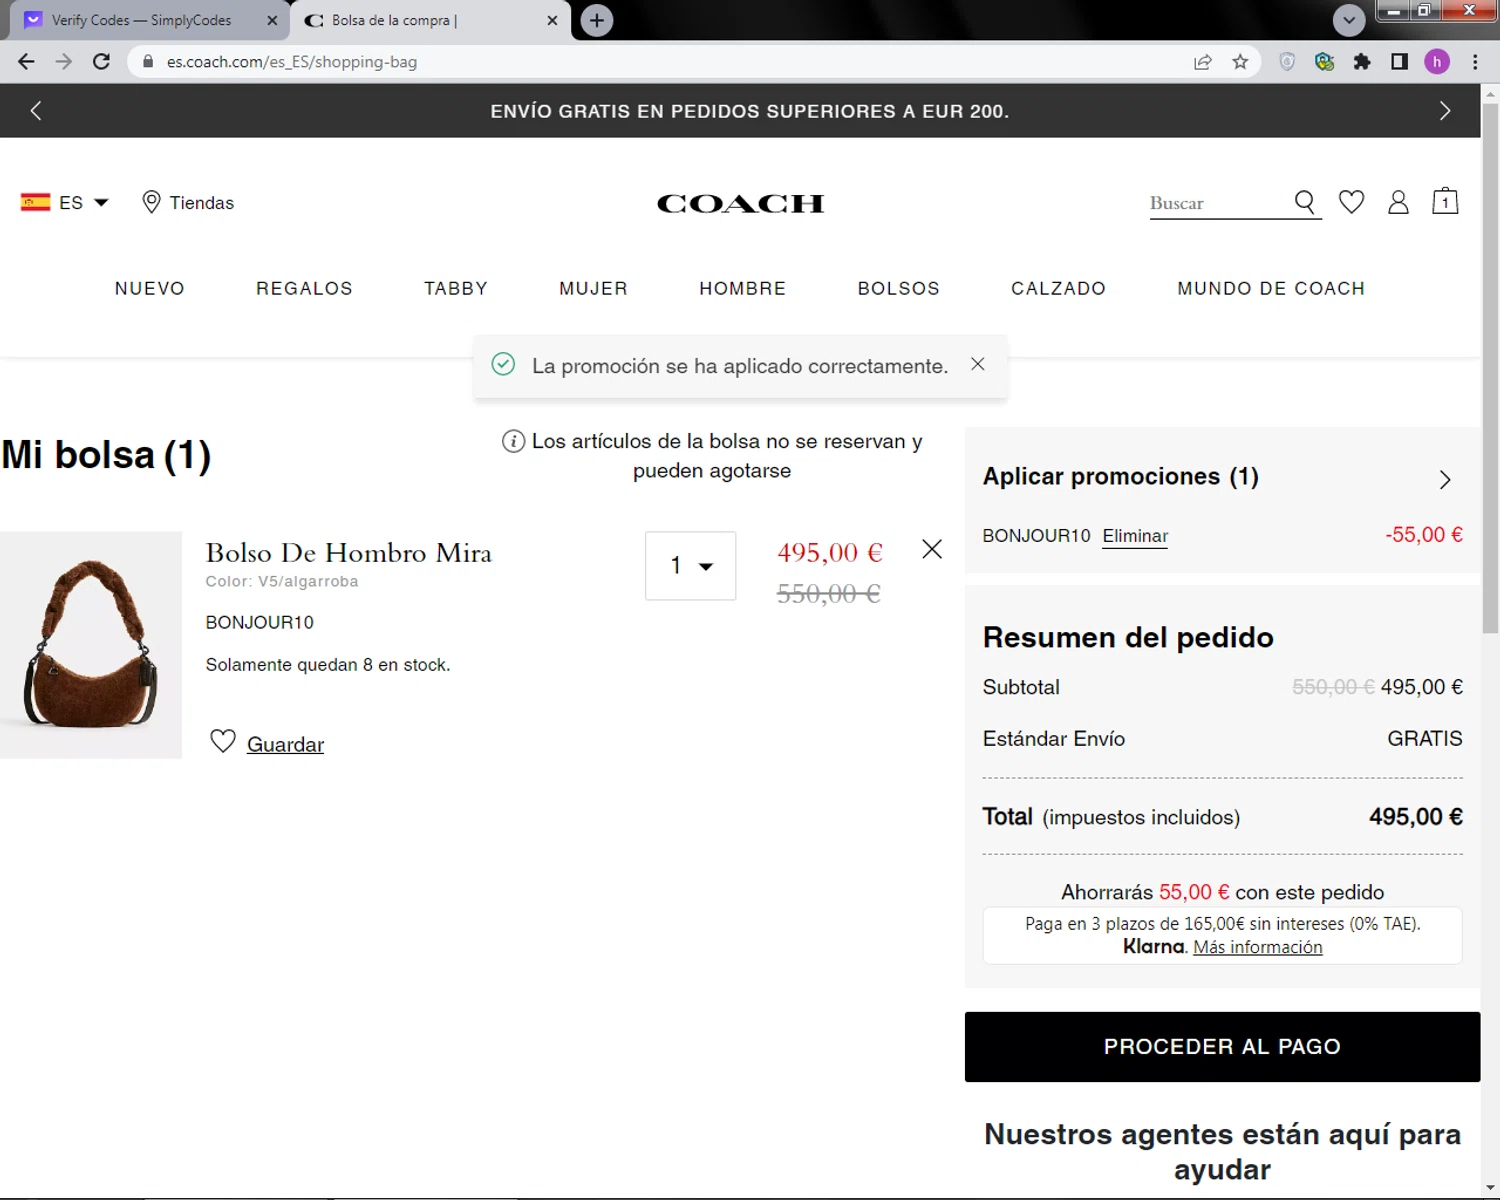Image resolution: width=1500 pixels, height=1200 pixels.
Task: Click the green checkmark in success notification
Action: pyautogui.click(x=503, y=364)
